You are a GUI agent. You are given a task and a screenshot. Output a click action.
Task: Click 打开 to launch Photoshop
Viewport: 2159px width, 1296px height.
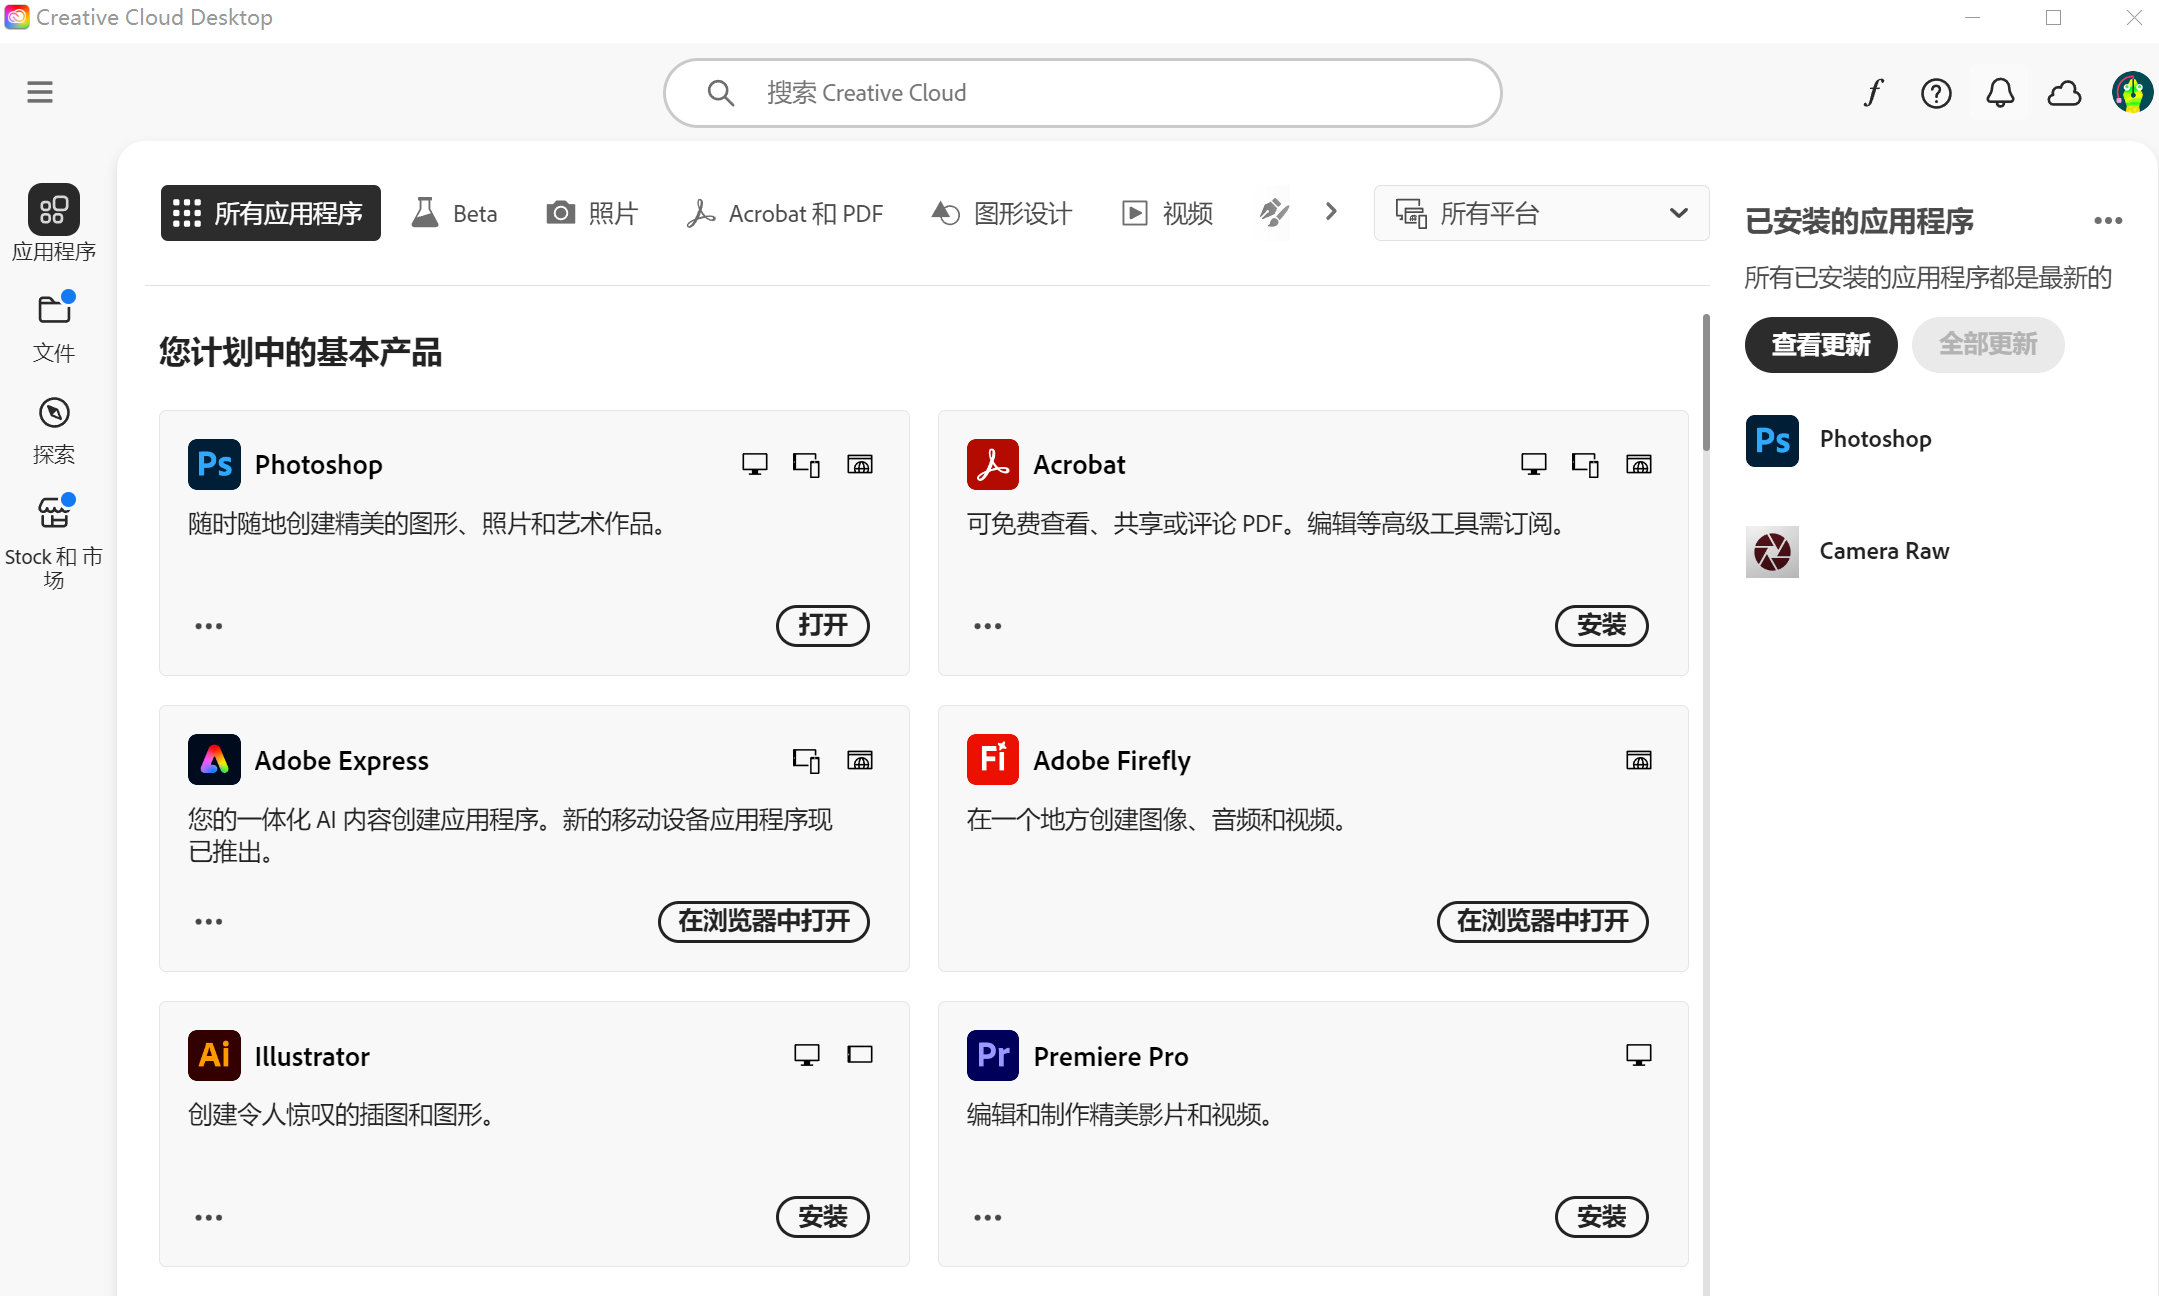[823, 626]
